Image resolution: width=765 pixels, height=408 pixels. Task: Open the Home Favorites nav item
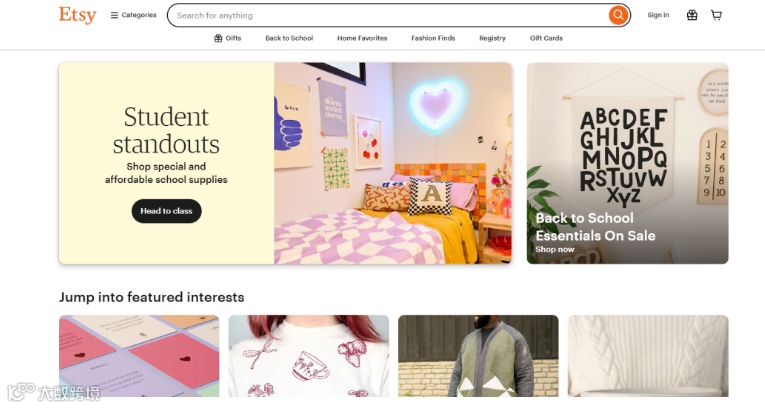click(x=362, y=38)
